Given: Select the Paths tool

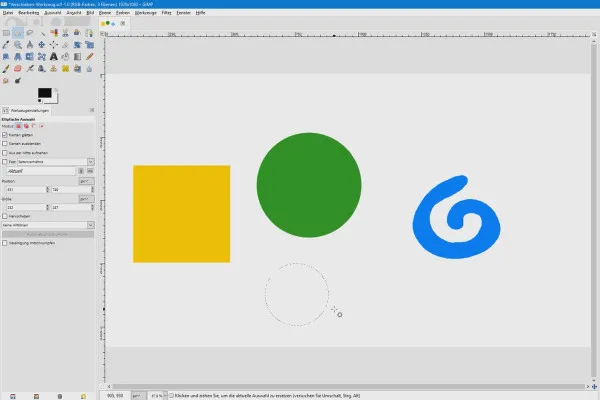Looking at the screenshot, I should (x=89, y=33).
